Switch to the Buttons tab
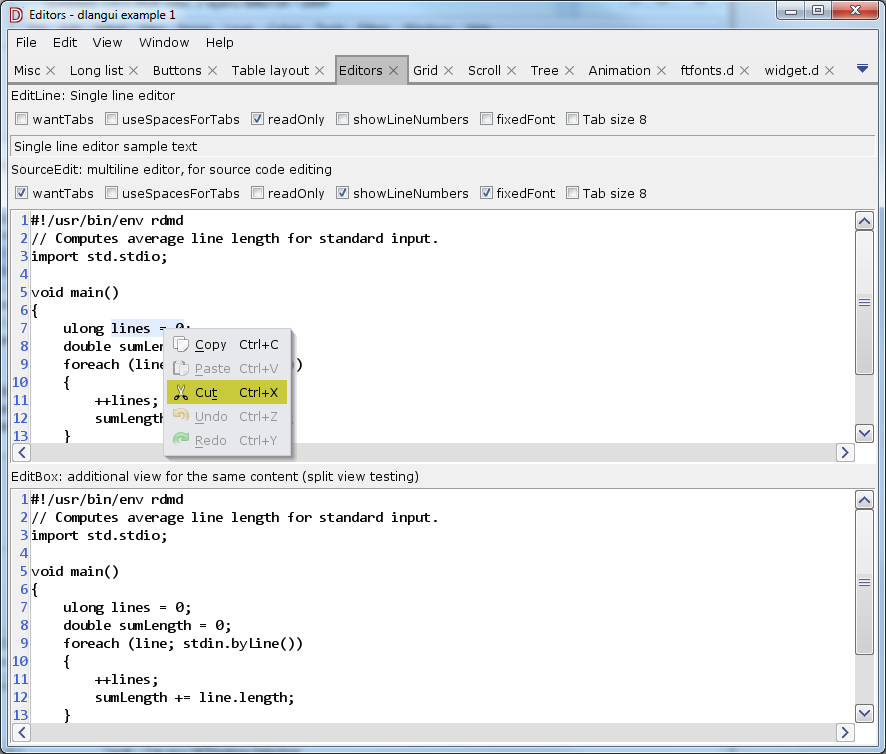Screen dimensions: 886x754 [x=177, y=71]
